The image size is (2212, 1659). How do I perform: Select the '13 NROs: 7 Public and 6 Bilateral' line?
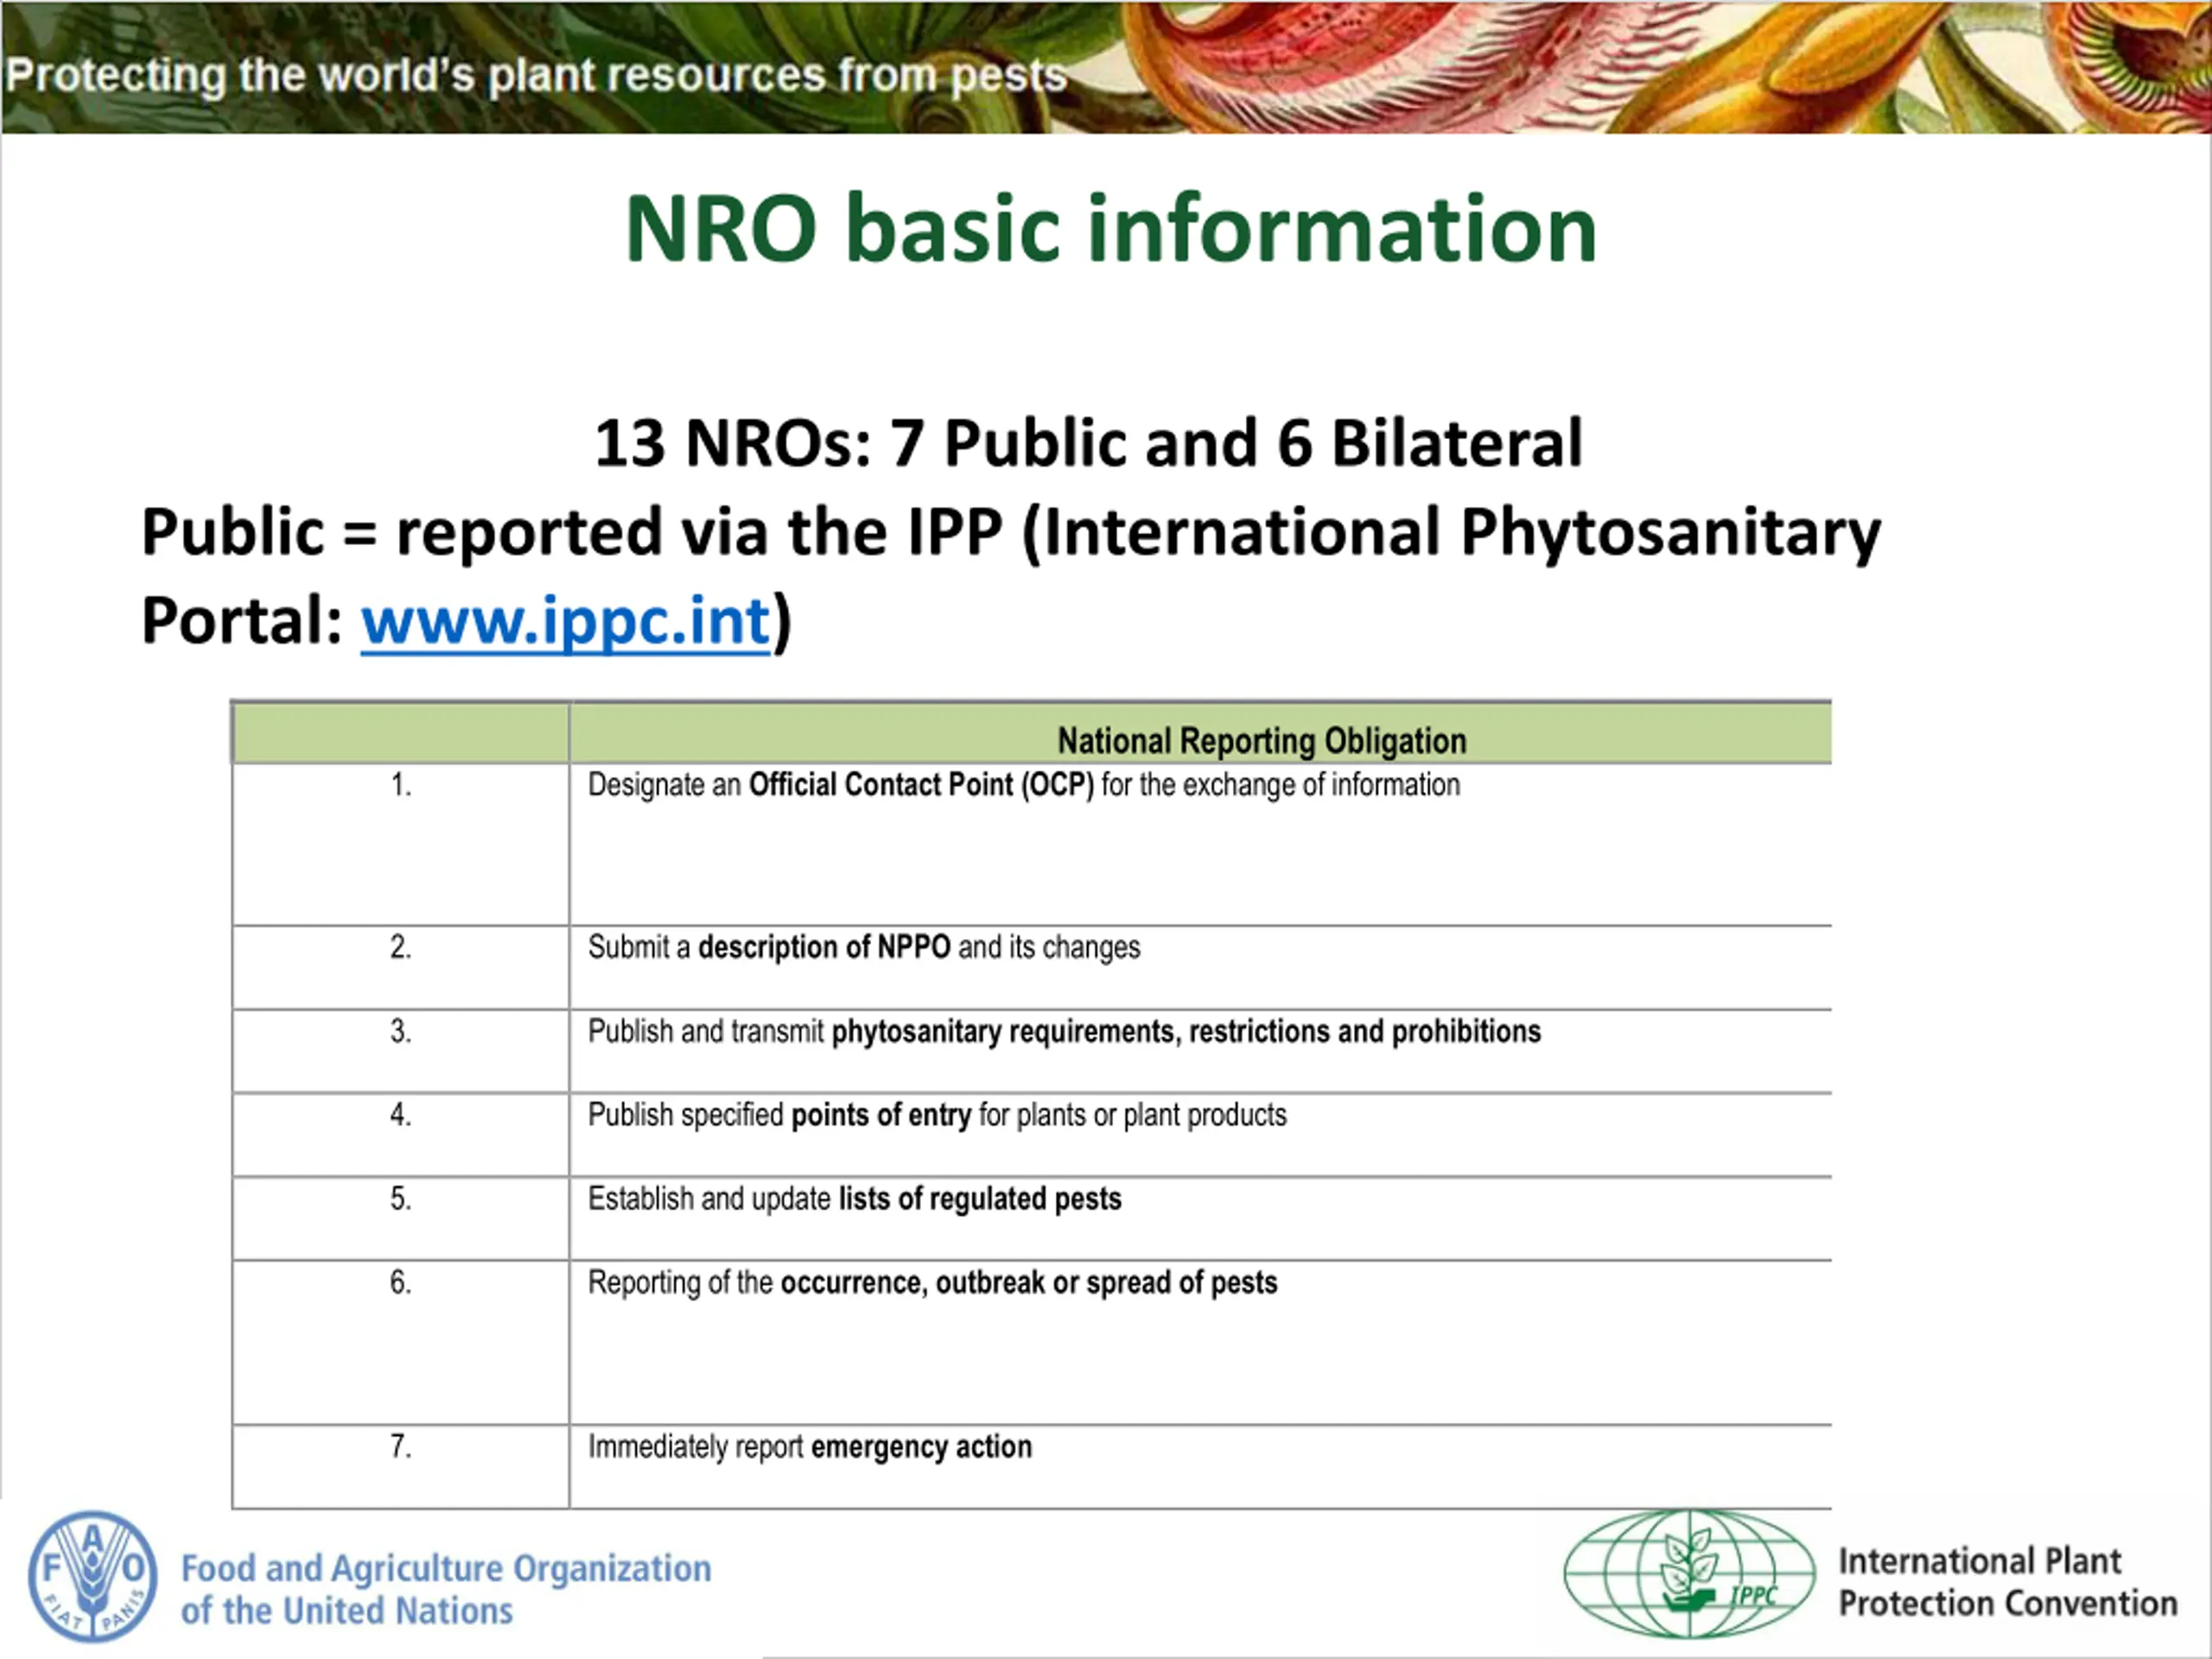tap(1088, 443)
